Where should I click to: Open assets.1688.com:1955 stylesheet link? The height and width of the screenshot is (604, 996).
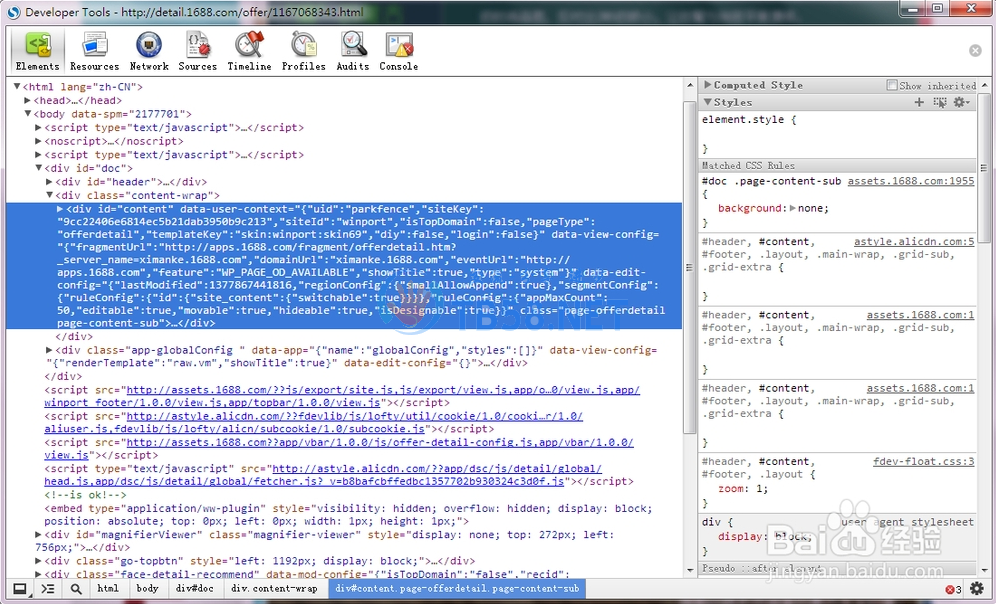911,181
